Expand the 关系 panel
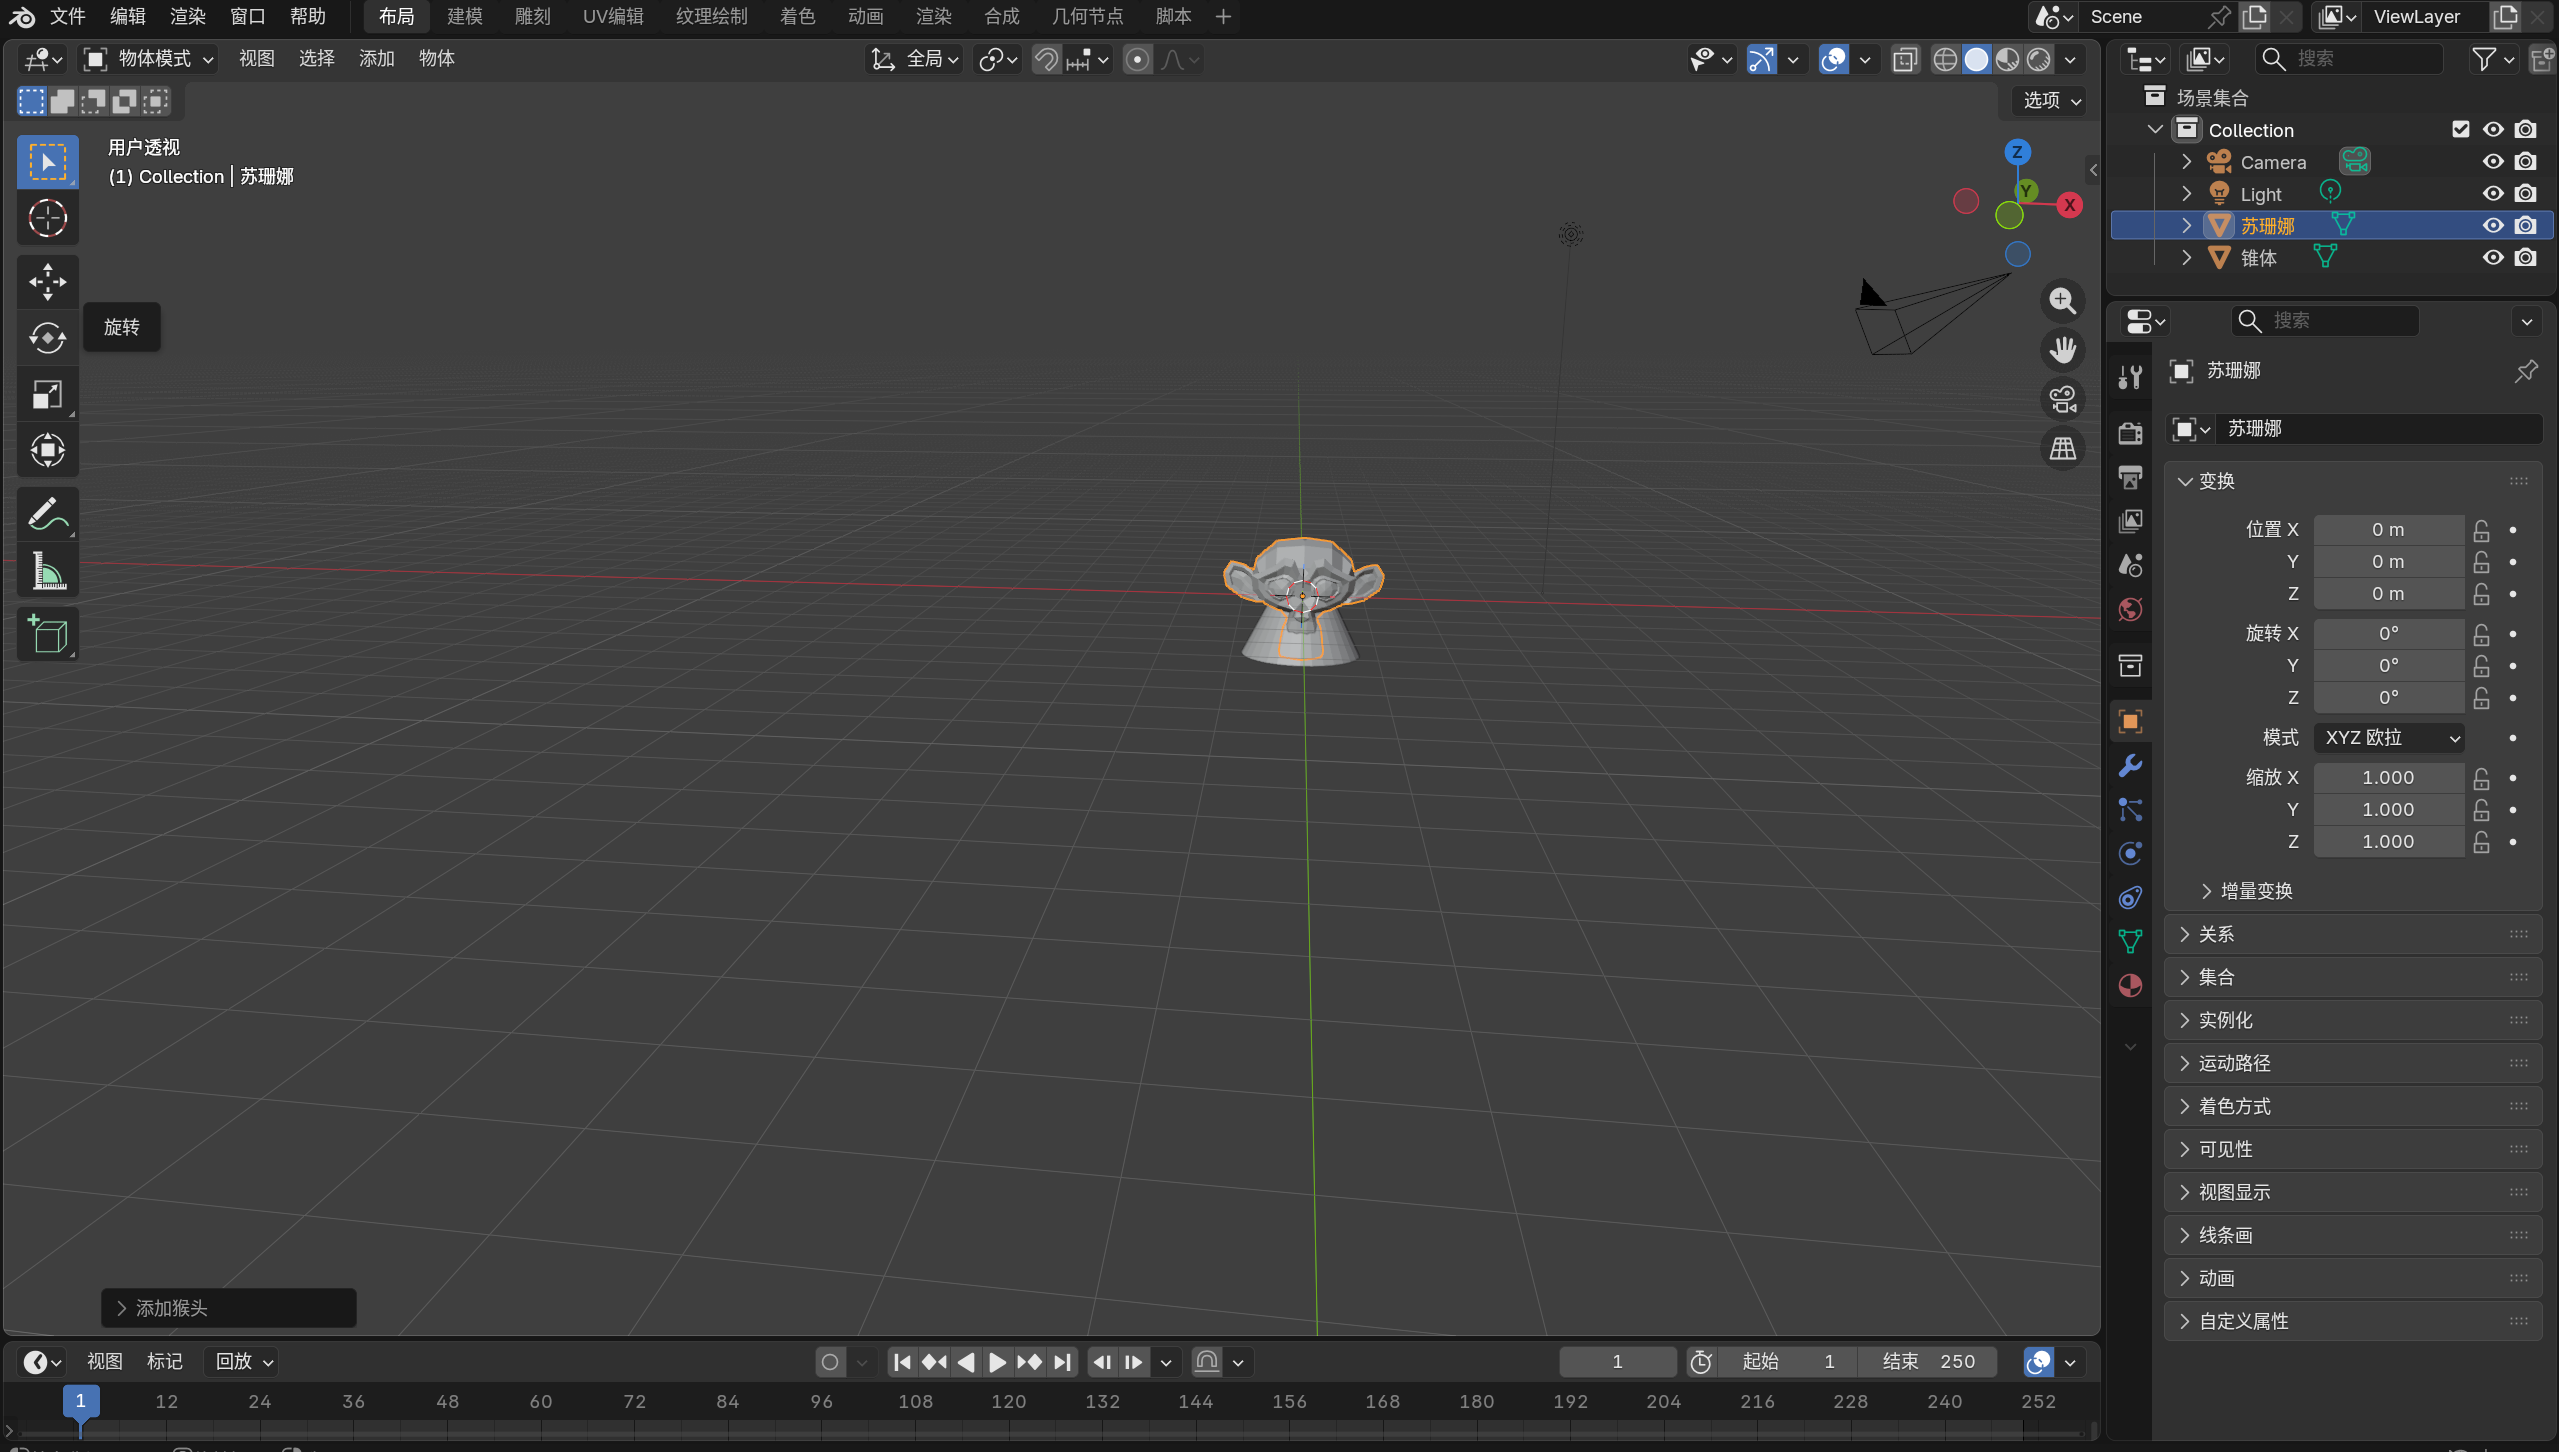This screenshot has width=2559, height=1452. click(x=2216, y=934)
